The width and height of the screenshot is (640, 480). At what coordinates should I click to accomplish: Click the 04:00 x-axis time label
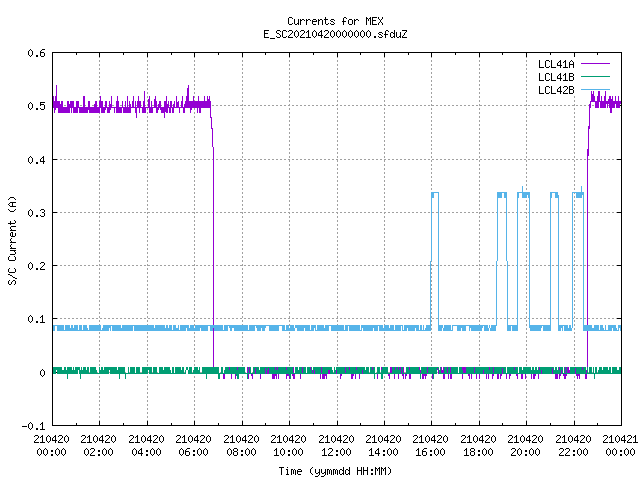pyautogui.click(x=146, y=452)
